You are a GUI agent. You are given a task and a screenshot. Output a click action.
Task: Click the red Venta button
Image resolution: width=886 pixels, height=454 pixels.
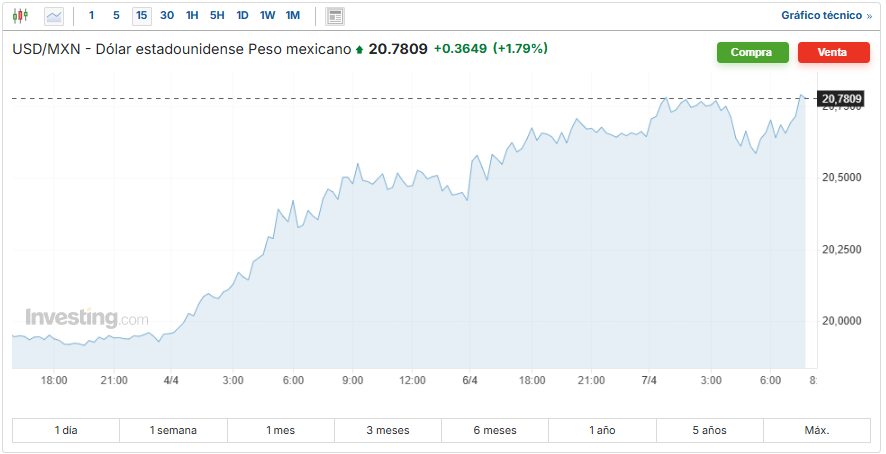tap(833, 53)
